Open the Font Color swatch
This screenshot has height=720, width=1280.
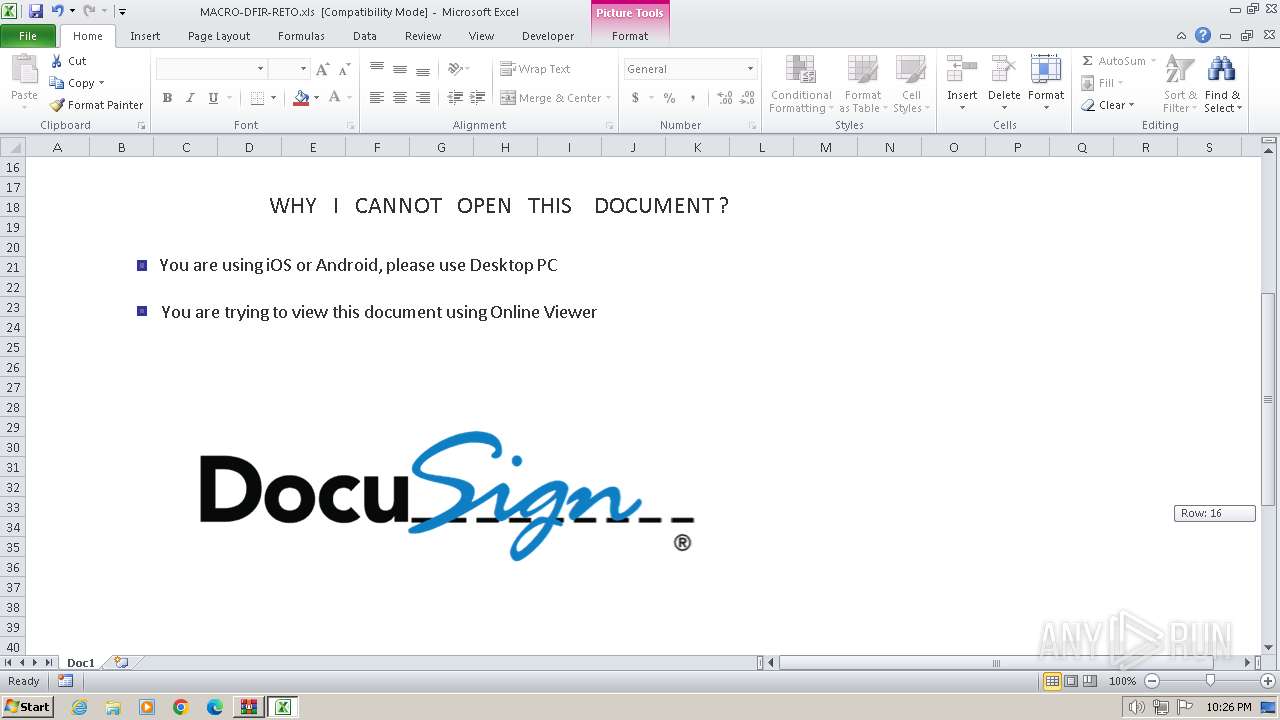coord(335,98)
